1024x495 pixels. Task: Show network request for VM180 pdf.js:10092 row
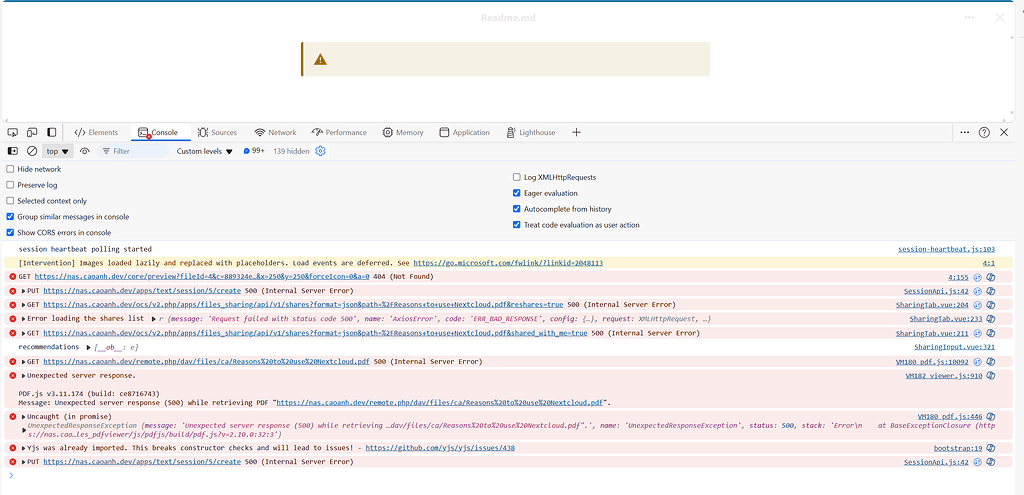978,362
